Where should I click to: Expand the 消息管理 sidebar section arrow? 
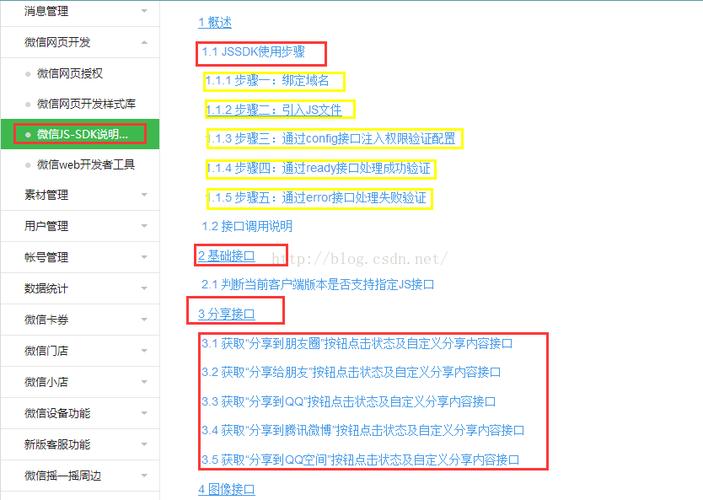(144, 11)
